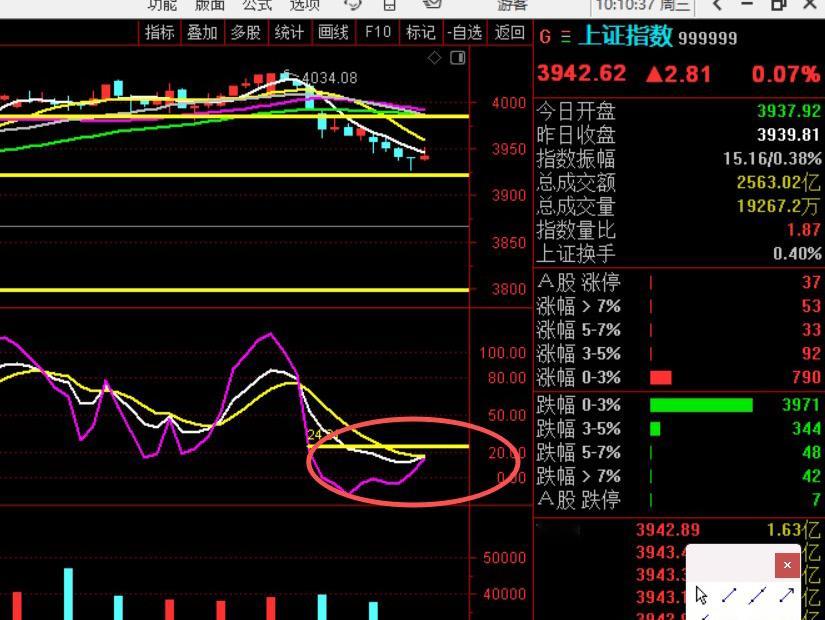The width and height of the screenshot is (825, 620).
Task: Click the 昨日收盘 value 3939.81
Action: [789, 135]
